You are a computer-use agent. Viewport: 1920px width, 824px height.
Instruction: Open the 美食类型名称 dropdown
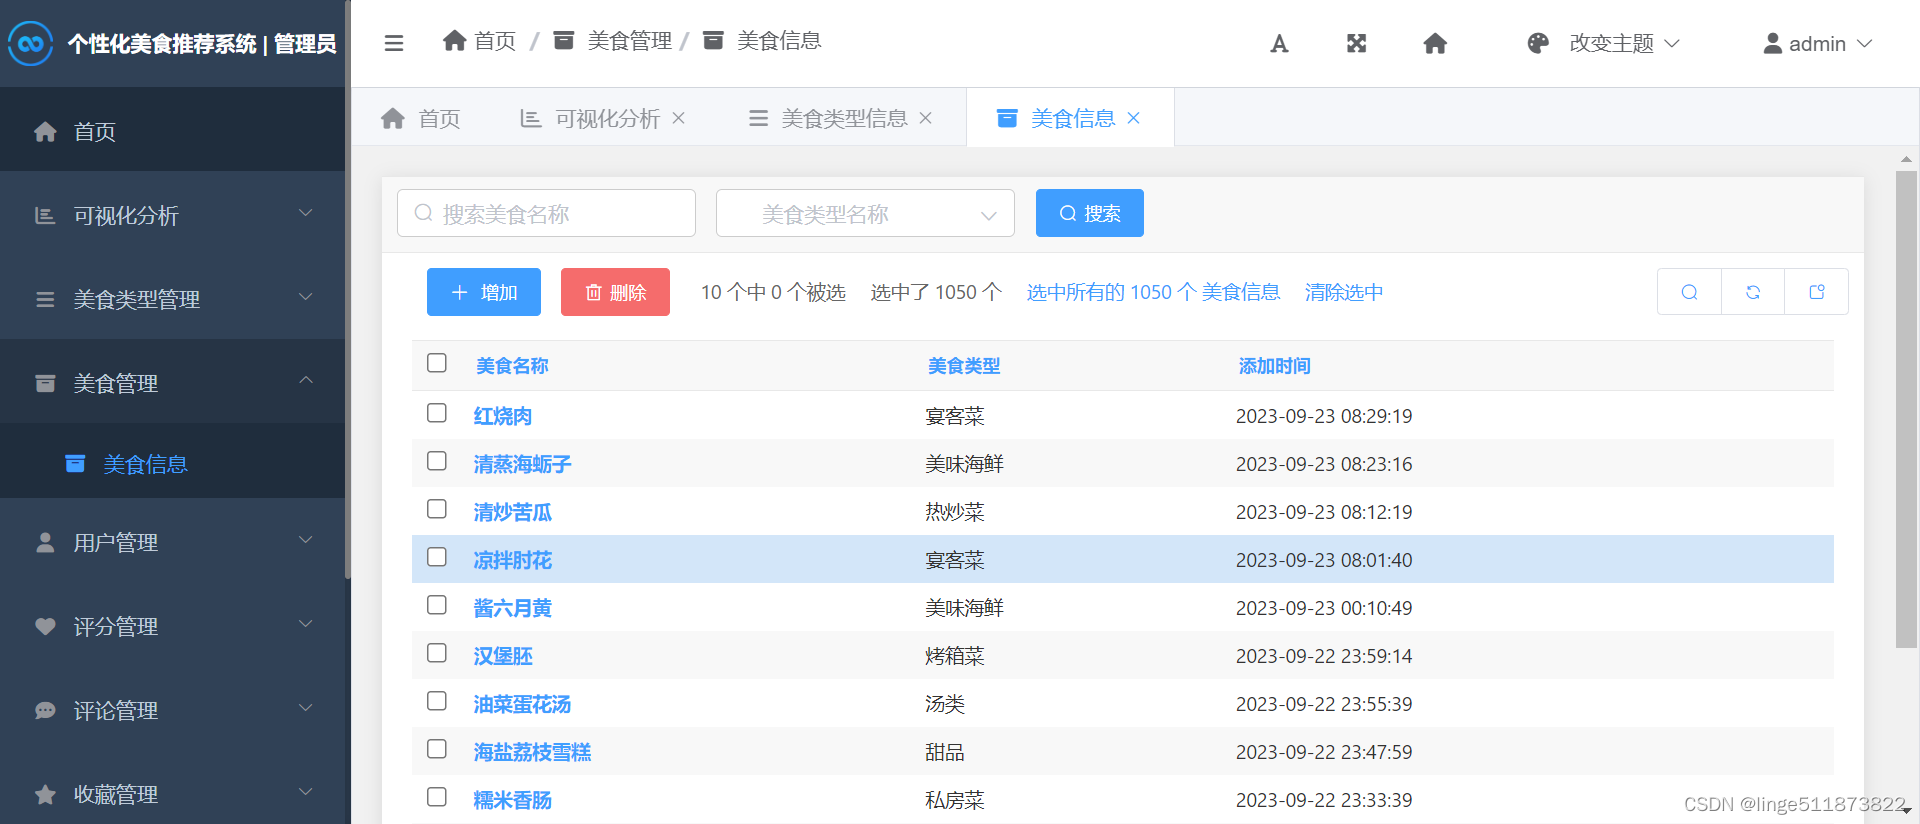[865, 213]
